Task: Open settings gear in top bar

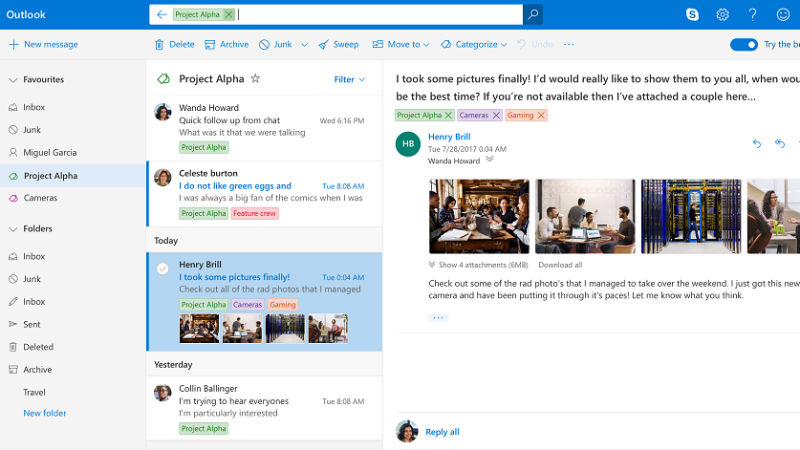Action: pyautogui.click(x=723, y=14)
